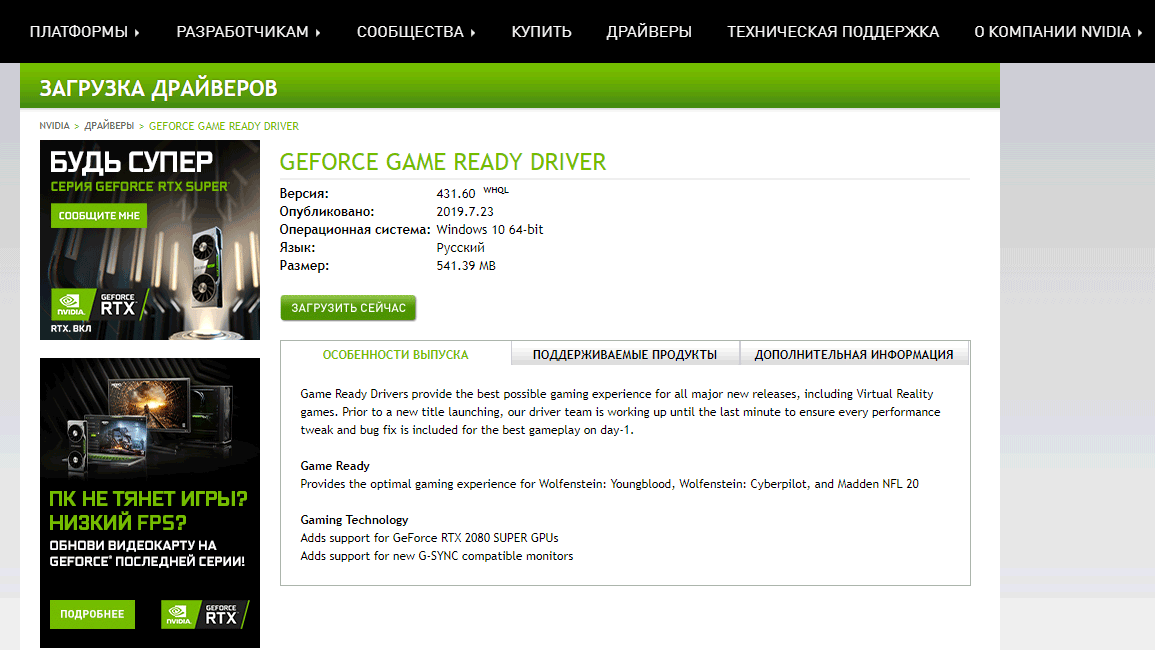1155x650 pixels.
Task: Go to the КУПИТЬ page
Action: (x=541, y=32)
